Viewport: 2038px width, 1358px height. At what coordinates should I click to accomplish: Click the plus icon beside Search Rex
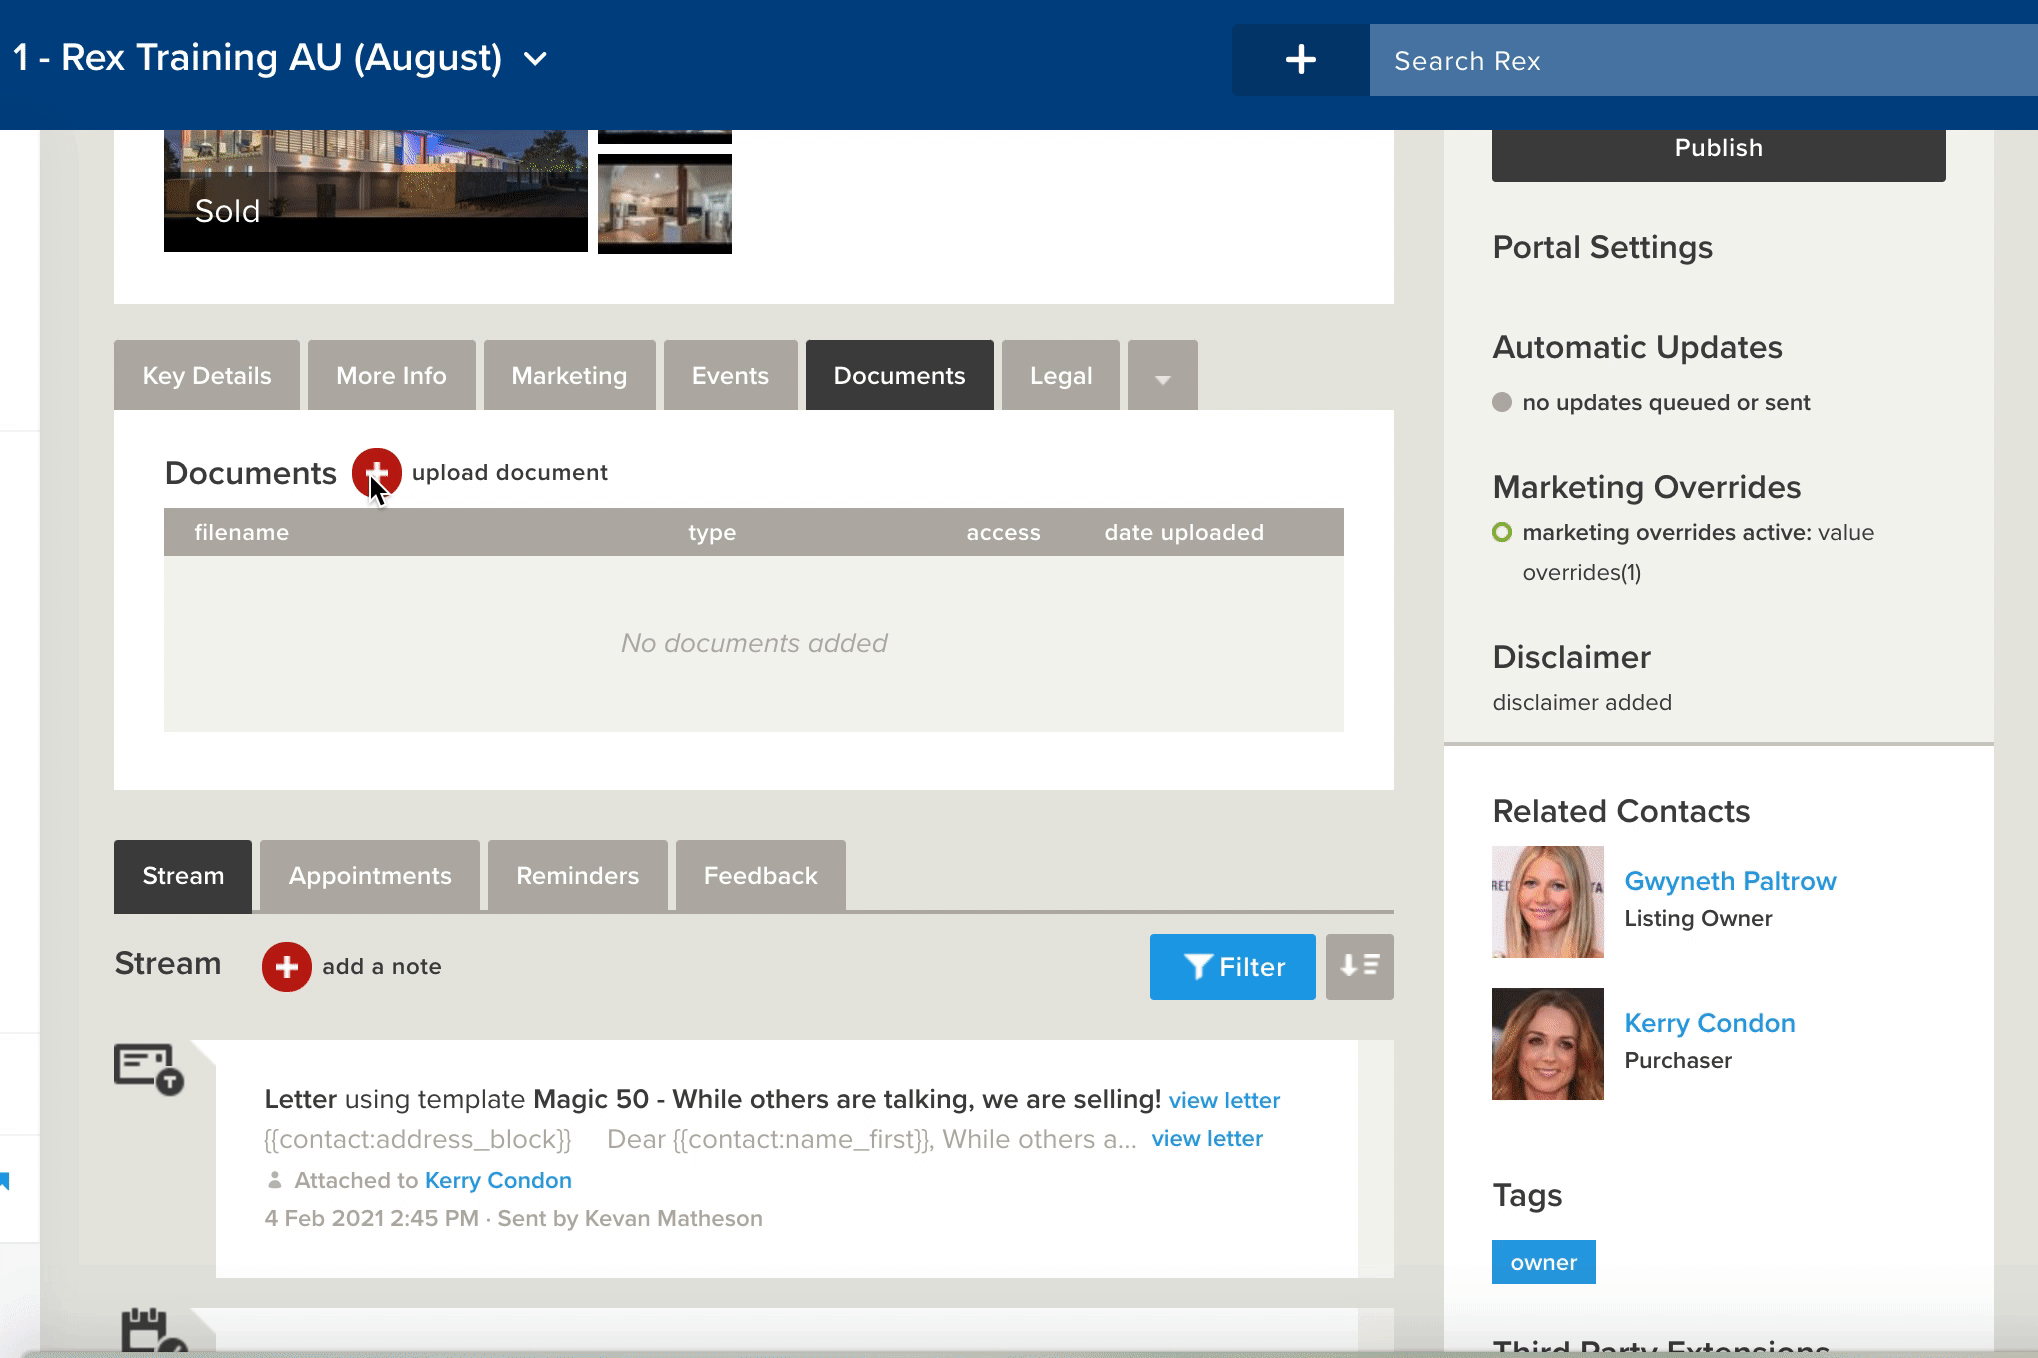coord(1300,60)
